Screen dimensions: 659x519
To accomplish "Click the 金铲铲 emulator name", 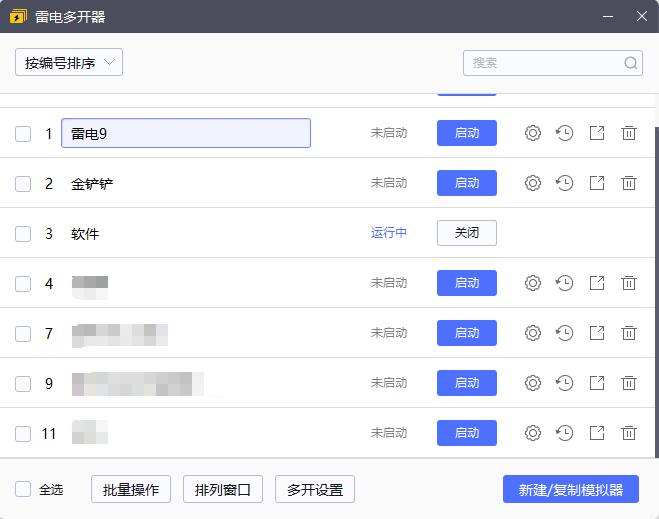I will tap(92, 184).
